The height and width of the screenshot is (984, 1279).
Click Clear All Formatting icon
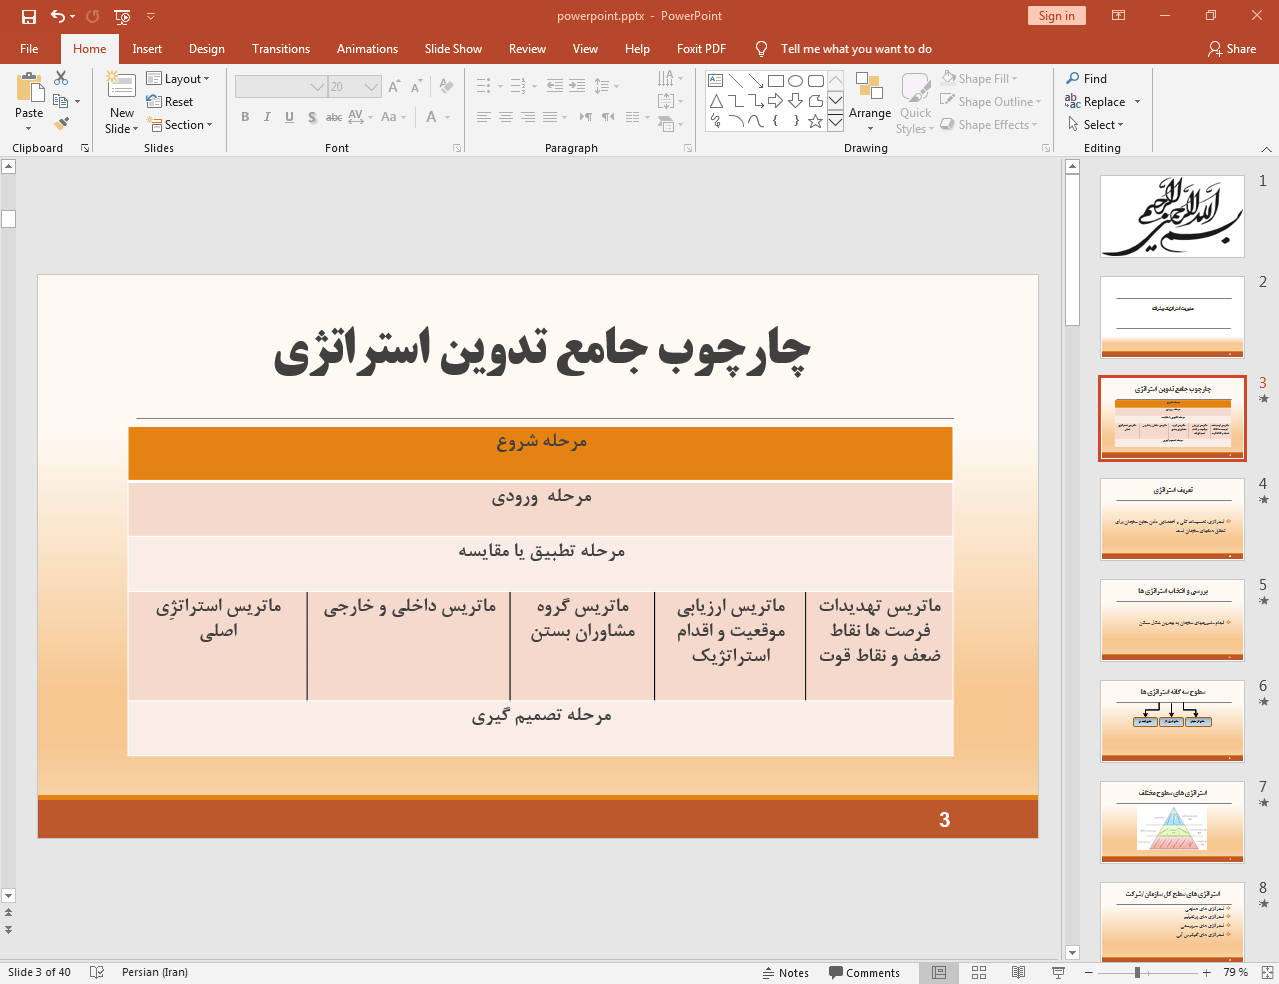point(446,87)
